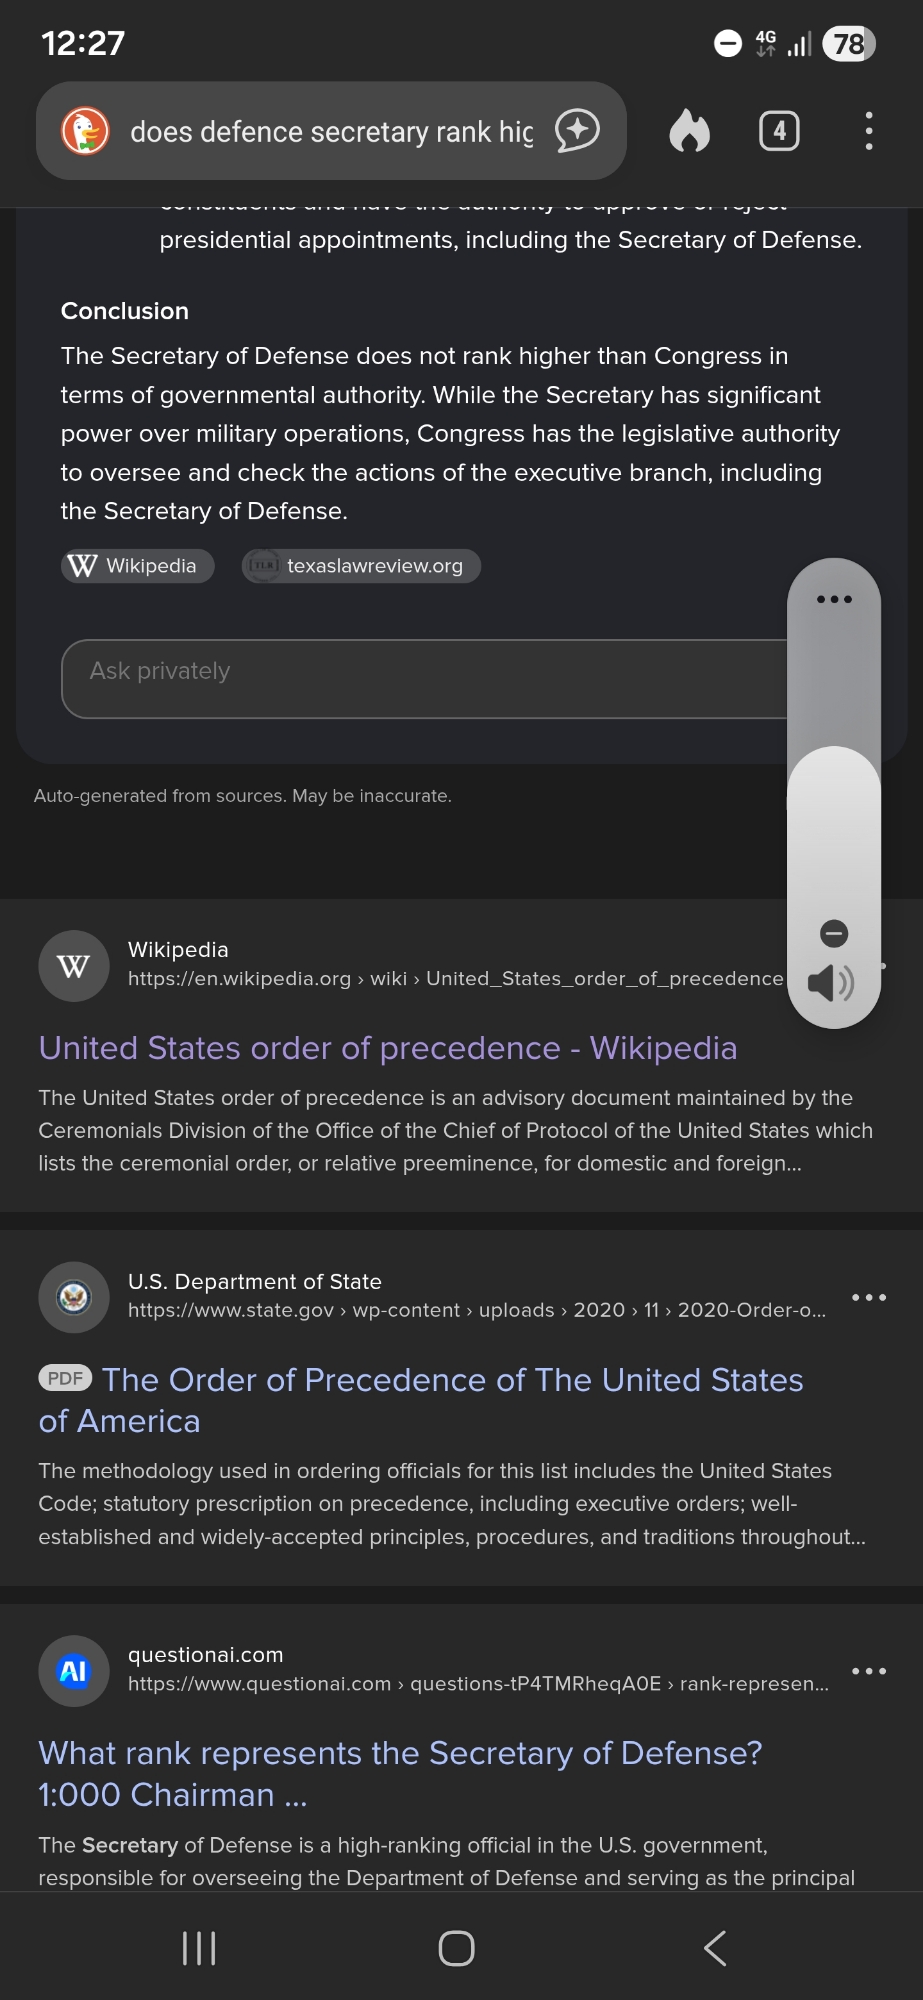Tap the Android recent apps button
The width and height of the screenshot is (923, 2000).
pos(199,1948)
